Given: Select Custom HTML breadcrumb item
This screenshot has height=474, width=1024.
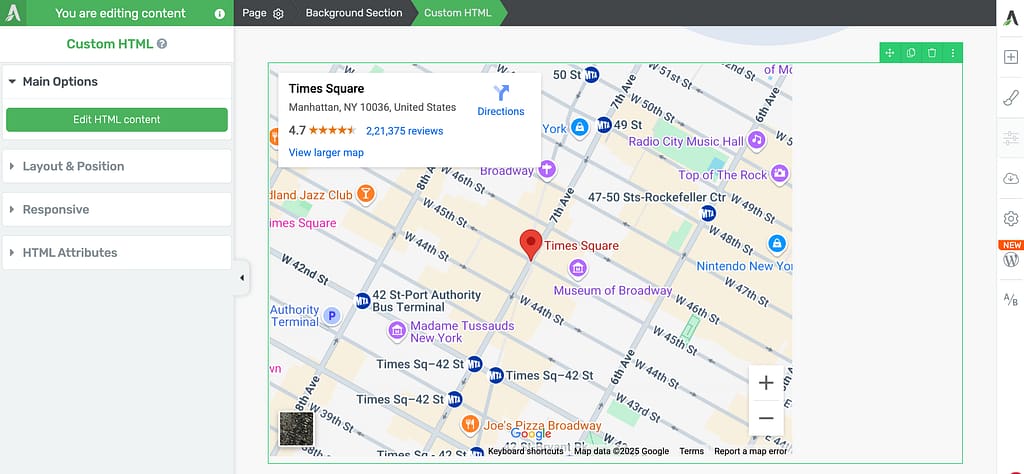Looking at the screenshot, I should pyautogui.click(x=457, y=13).
